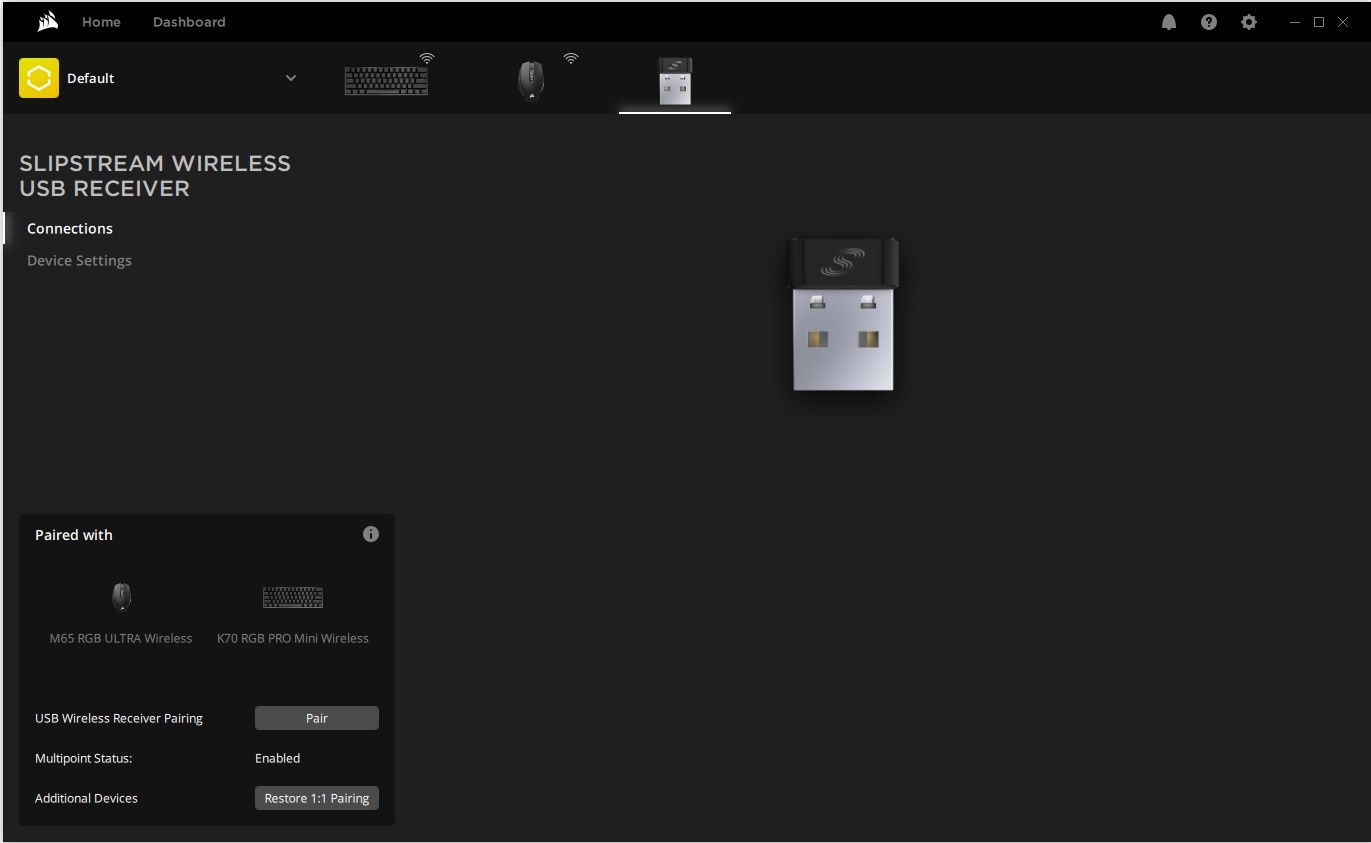Select the mouse device in top bar
The width and height of the screenshot is (1371, 843).
click(531, 80)
